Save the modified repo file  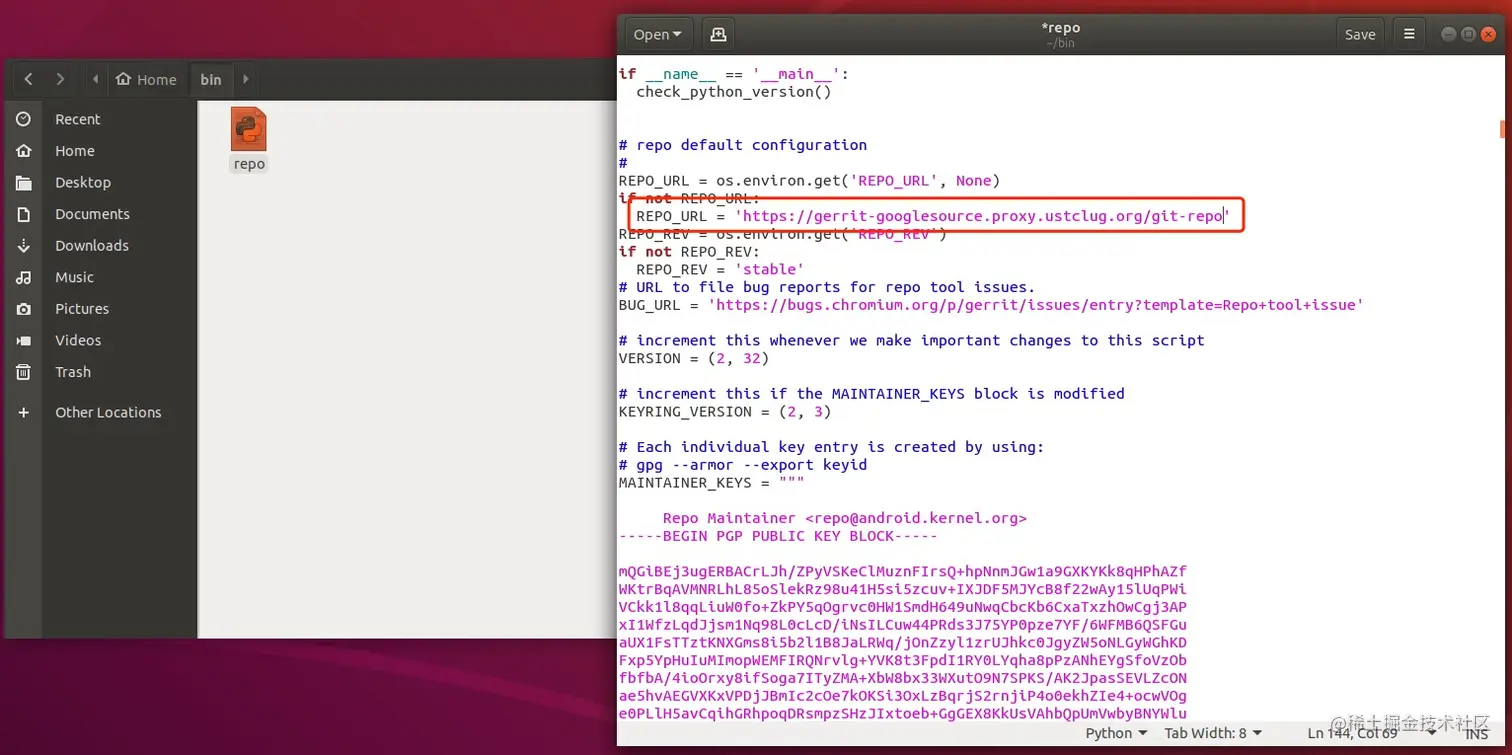coord(1360,33)
